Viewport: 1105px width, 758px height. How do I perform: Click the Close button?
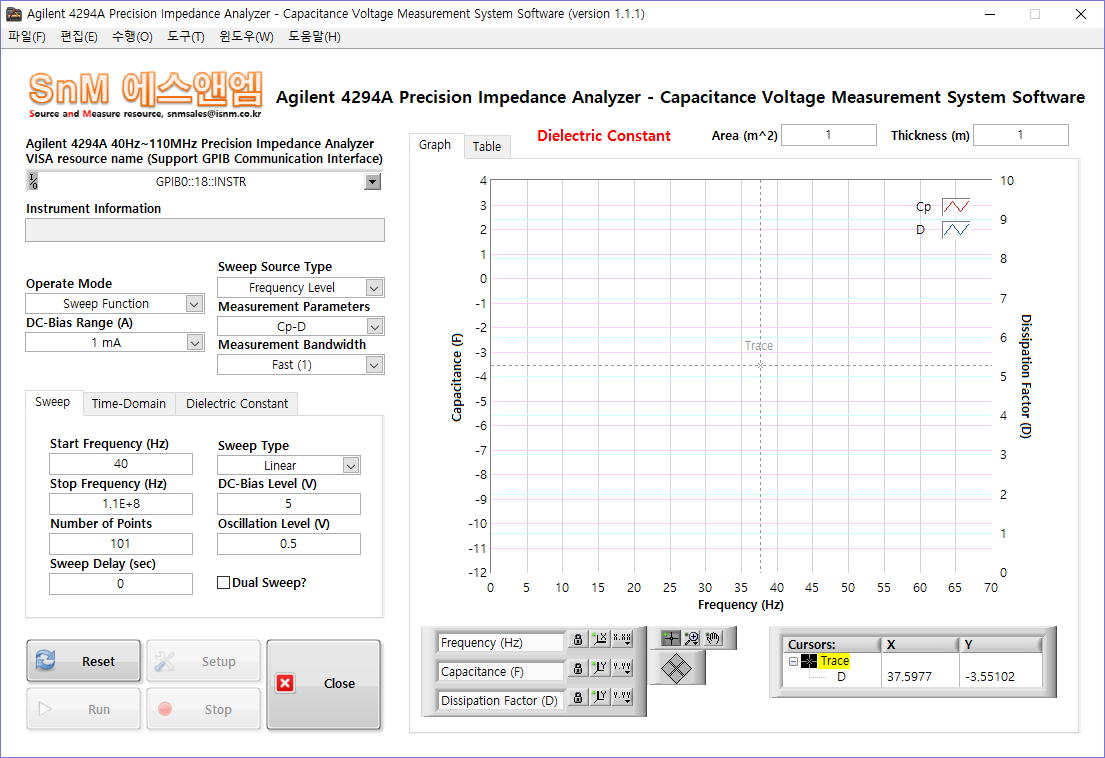(x=323, y=685)
